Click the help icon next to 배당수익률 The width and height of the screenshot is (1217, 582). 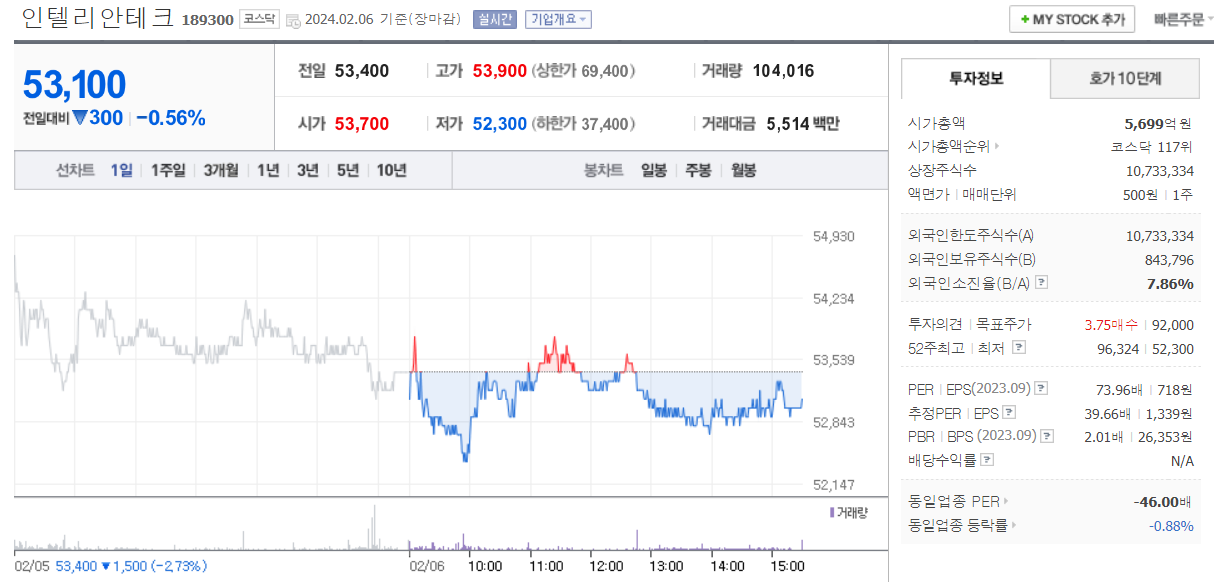987,460
